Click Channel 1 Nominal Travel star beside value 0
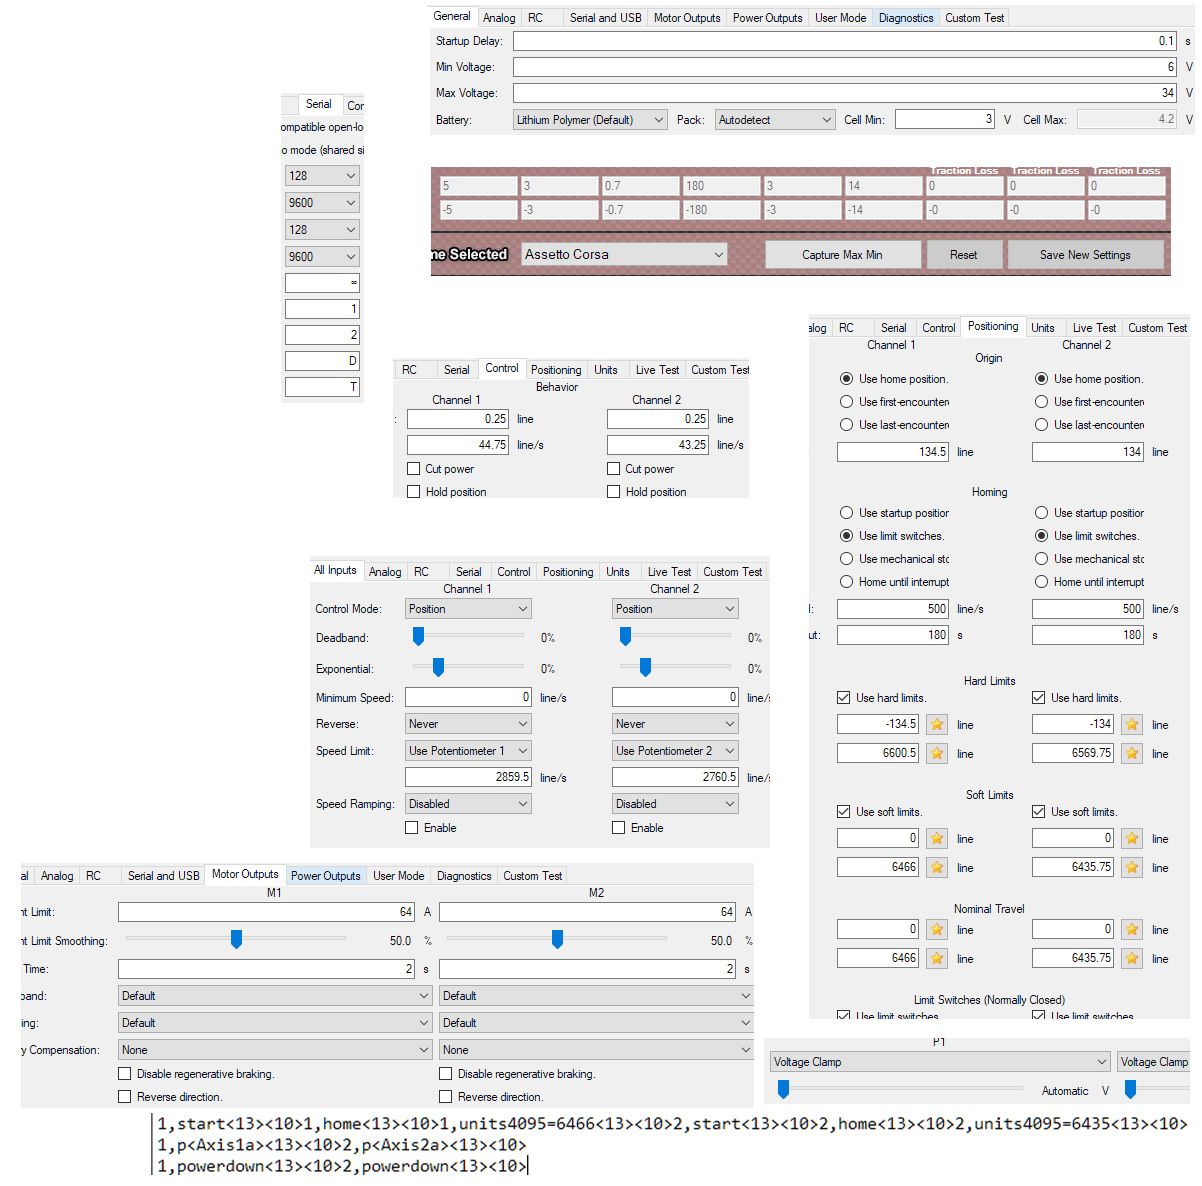The width and height of the screenshot is (1202, 1186). (x=937, y=929)
